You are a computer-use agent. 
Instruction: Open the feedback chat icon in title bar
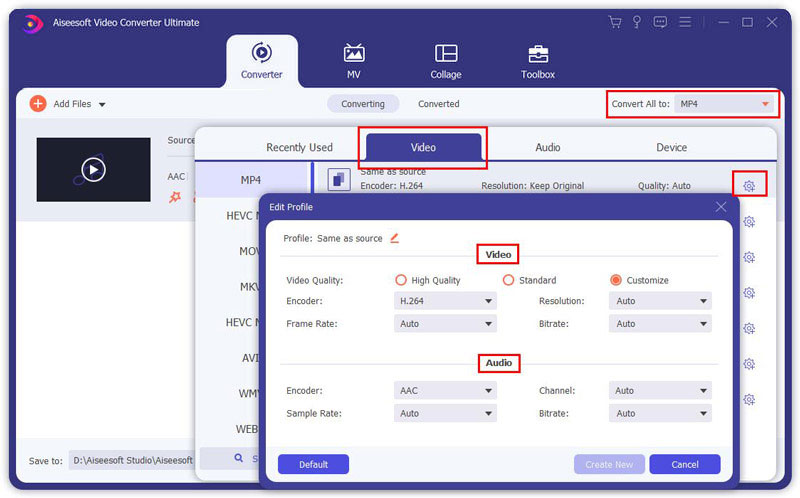[660, 22]
